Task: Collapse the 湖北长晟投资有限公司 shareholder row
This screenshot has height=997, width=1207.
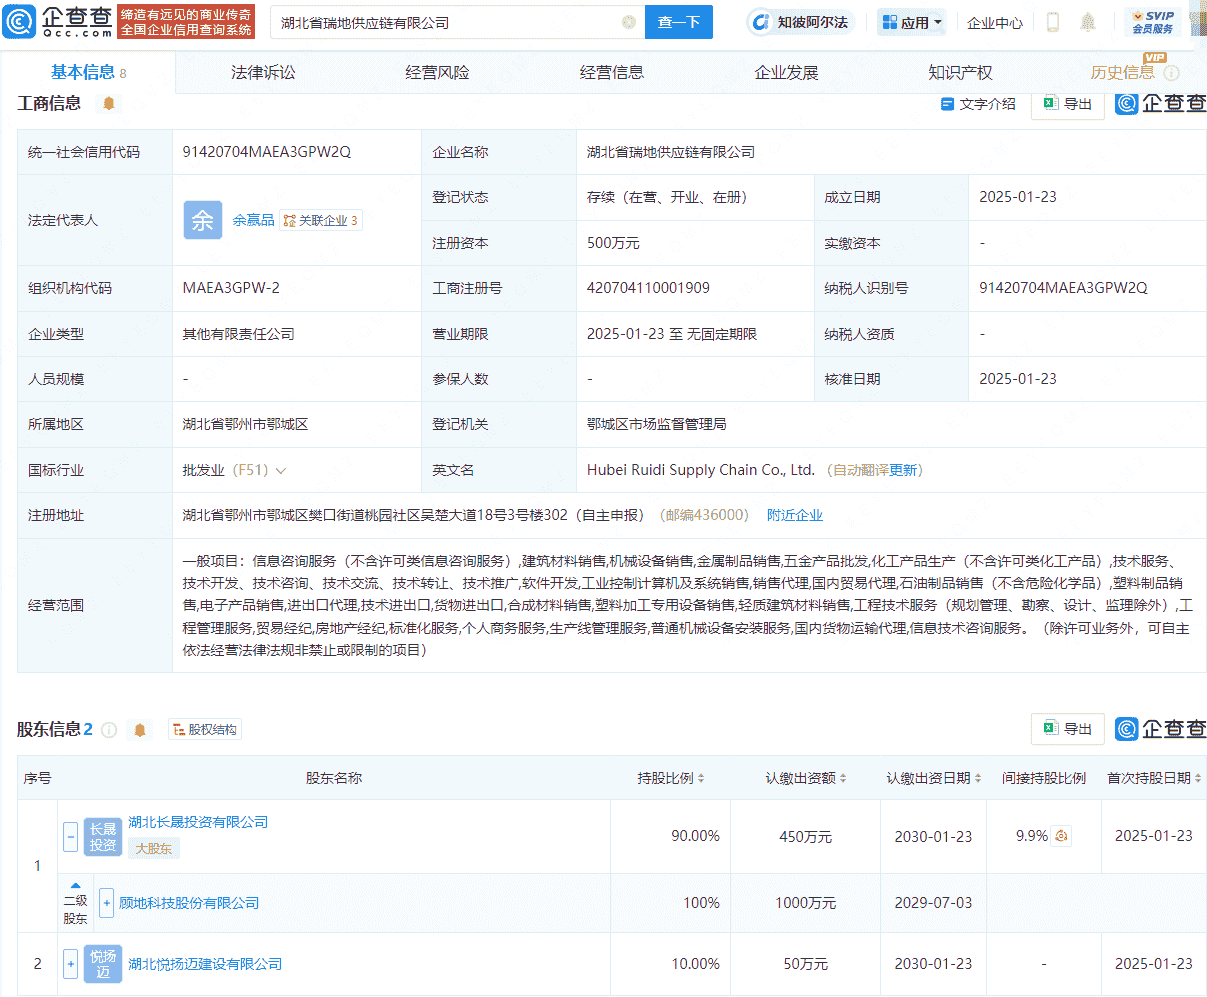Action: (69, 837)
